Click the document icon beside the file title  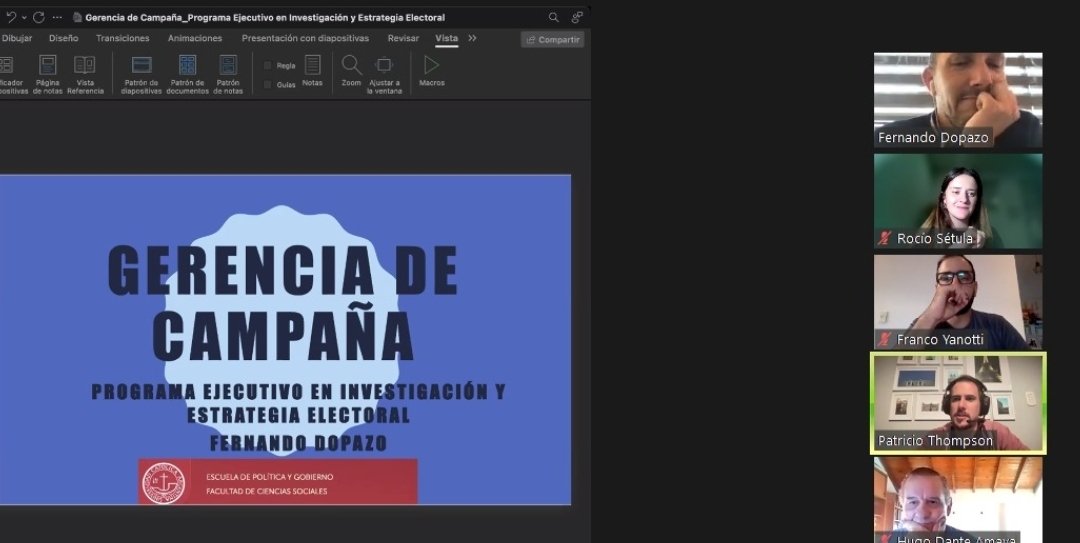point(77,17)
